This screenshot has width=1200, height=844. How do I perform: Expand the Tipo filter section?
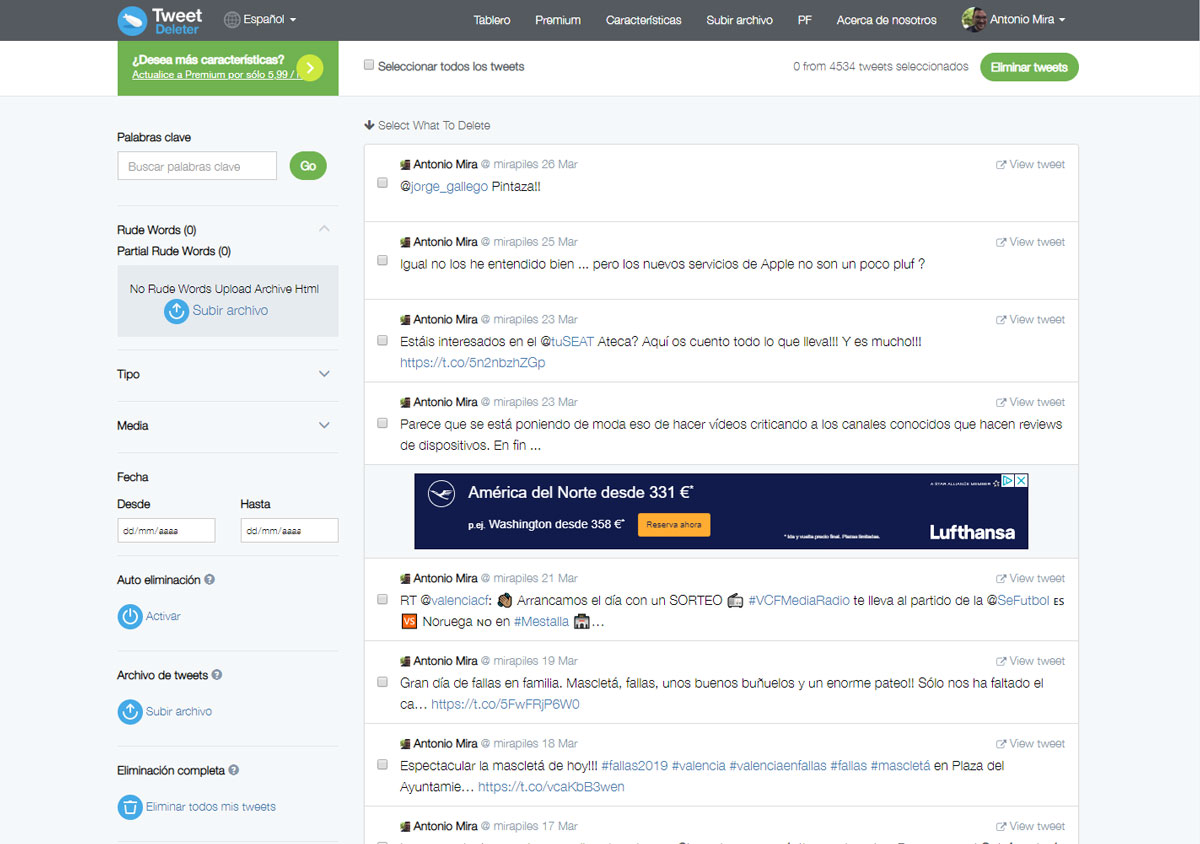coord(323,374)
